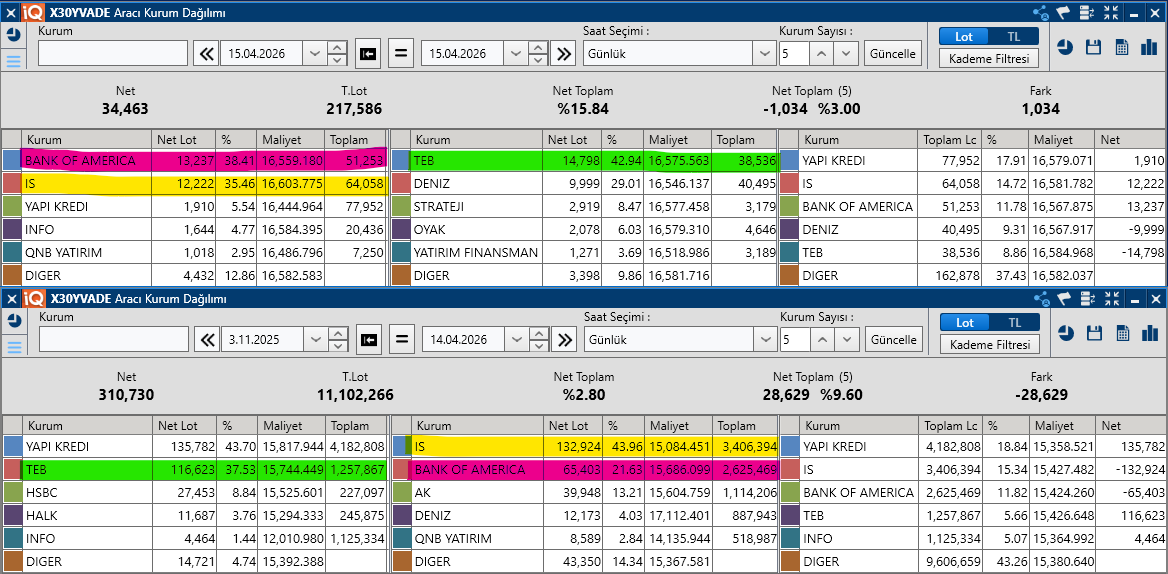Click left sidebar pie icon in top window

pos(13,34)
